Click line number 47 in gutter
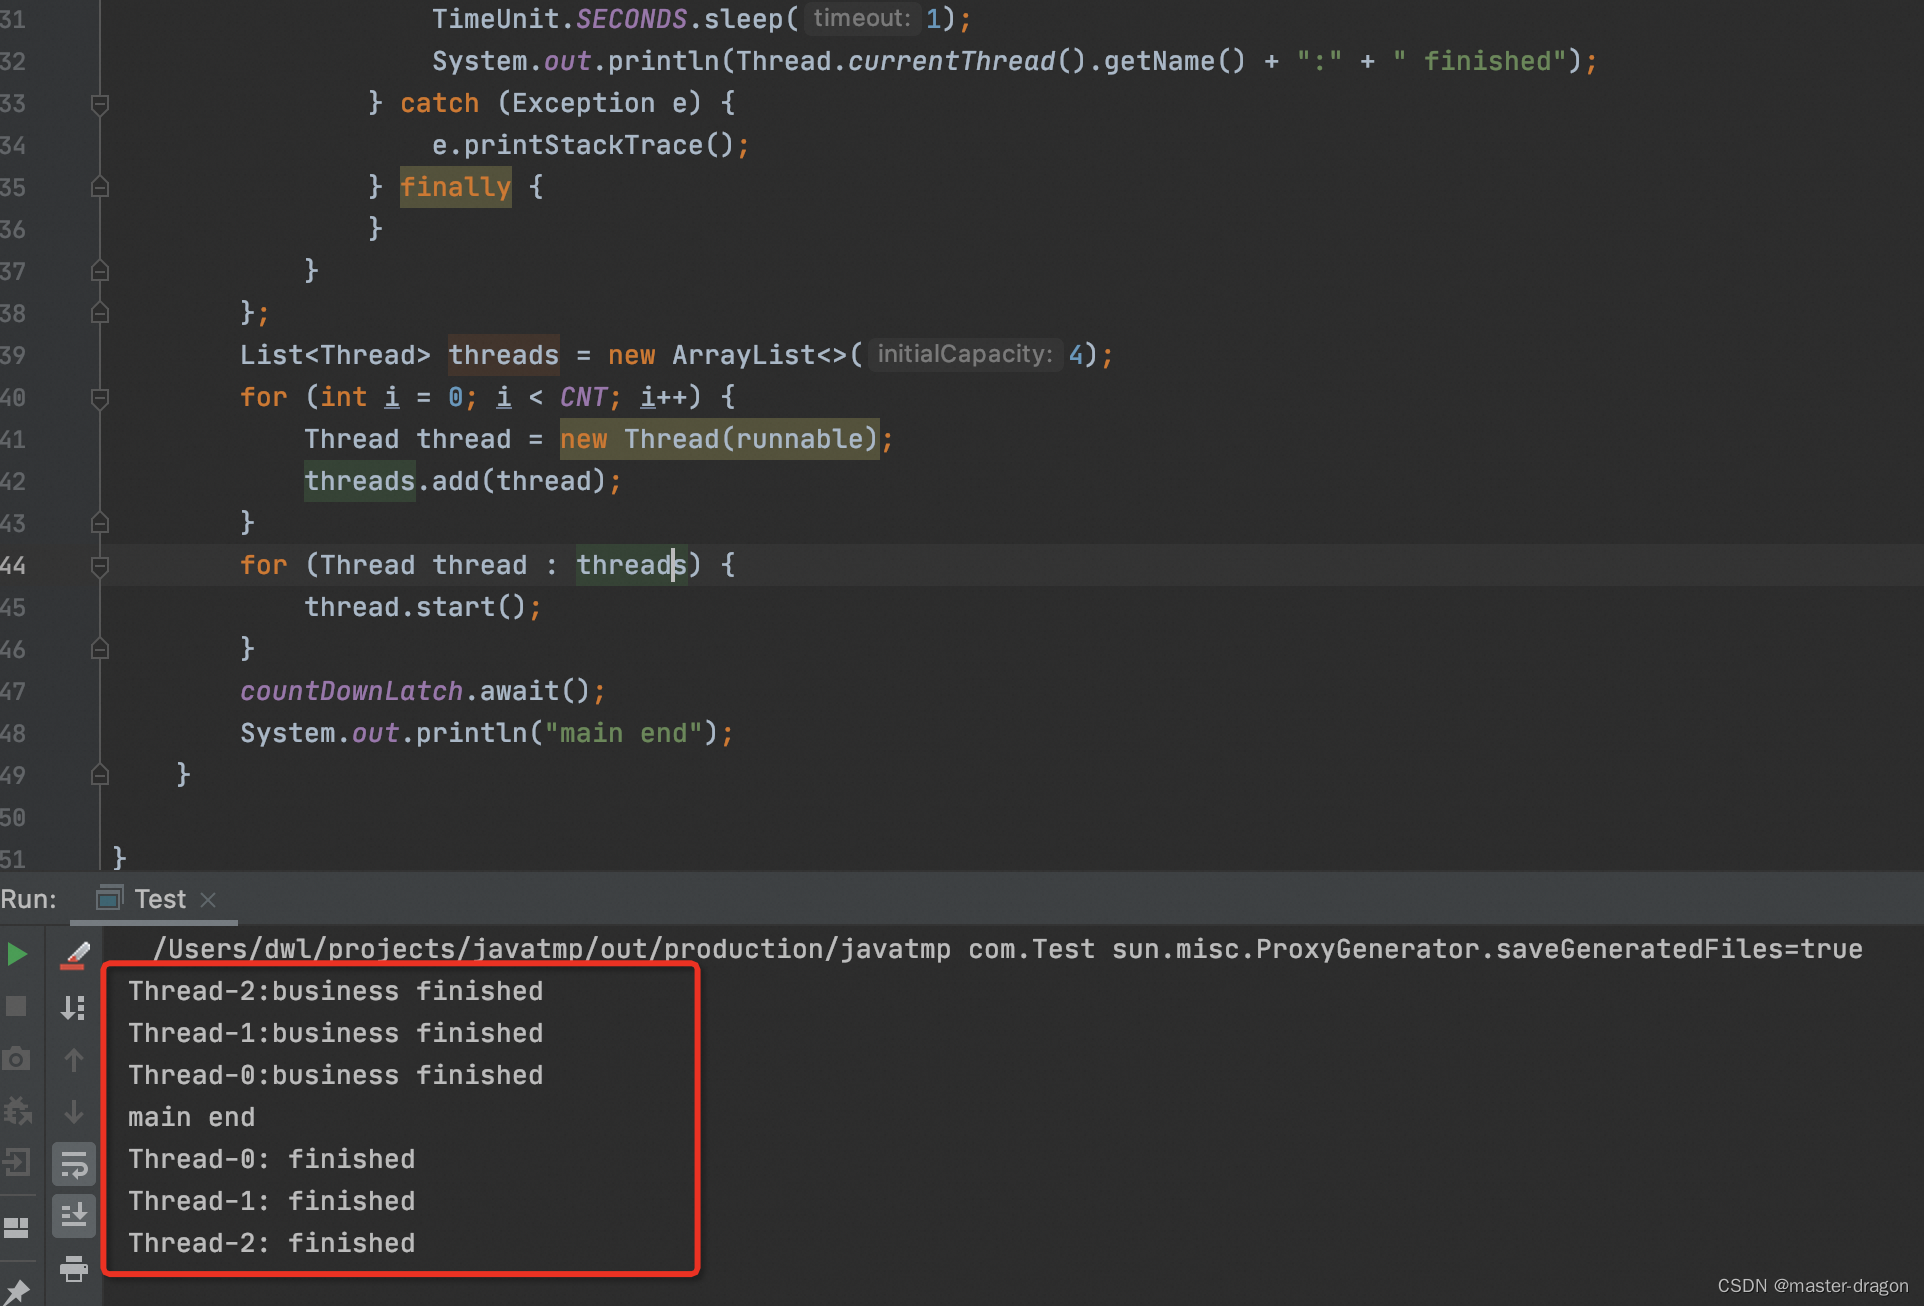 14,691
